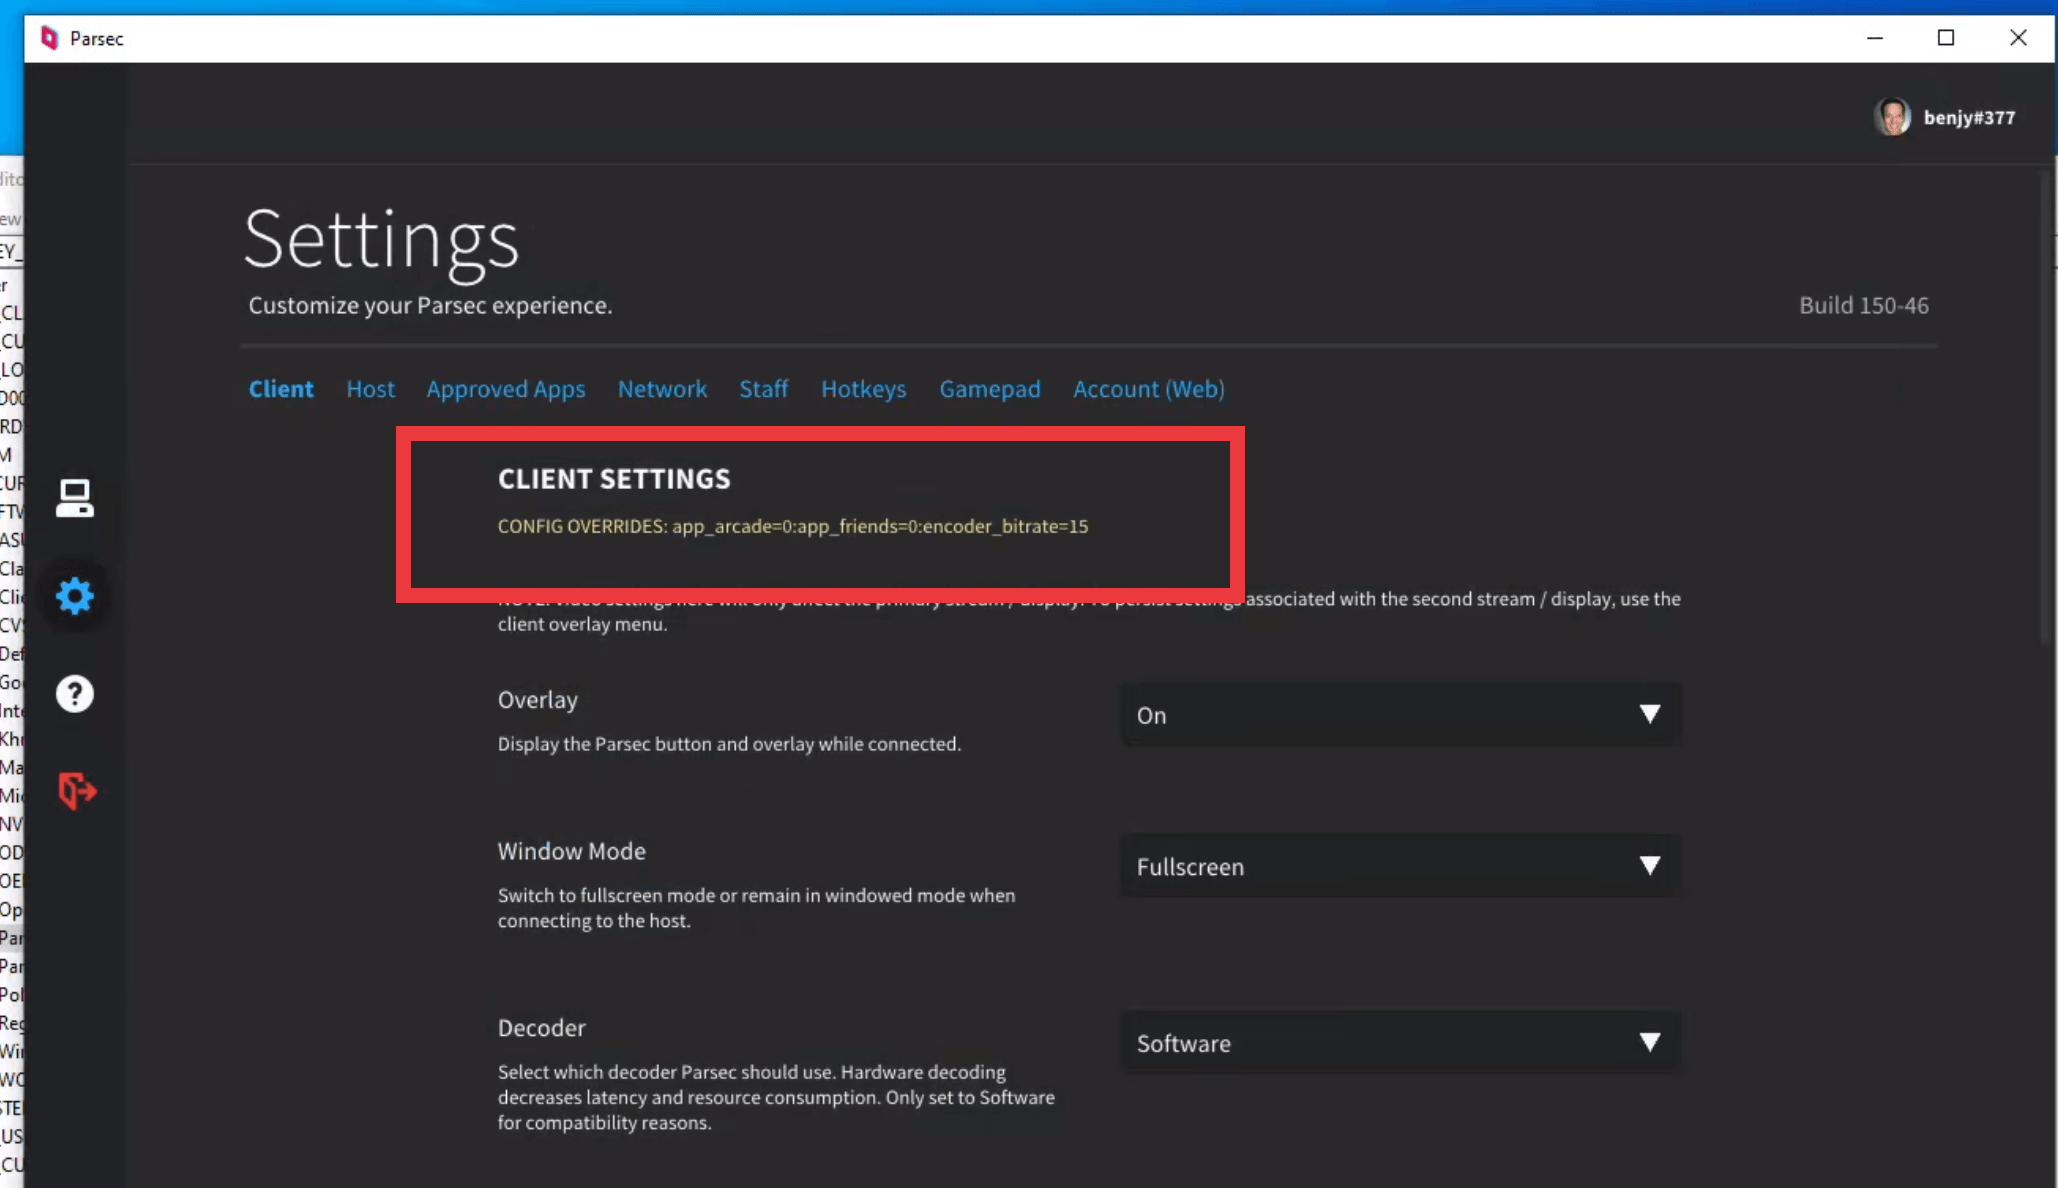
Task: Open the Account (Web) link
Action: coord(1148,389)
